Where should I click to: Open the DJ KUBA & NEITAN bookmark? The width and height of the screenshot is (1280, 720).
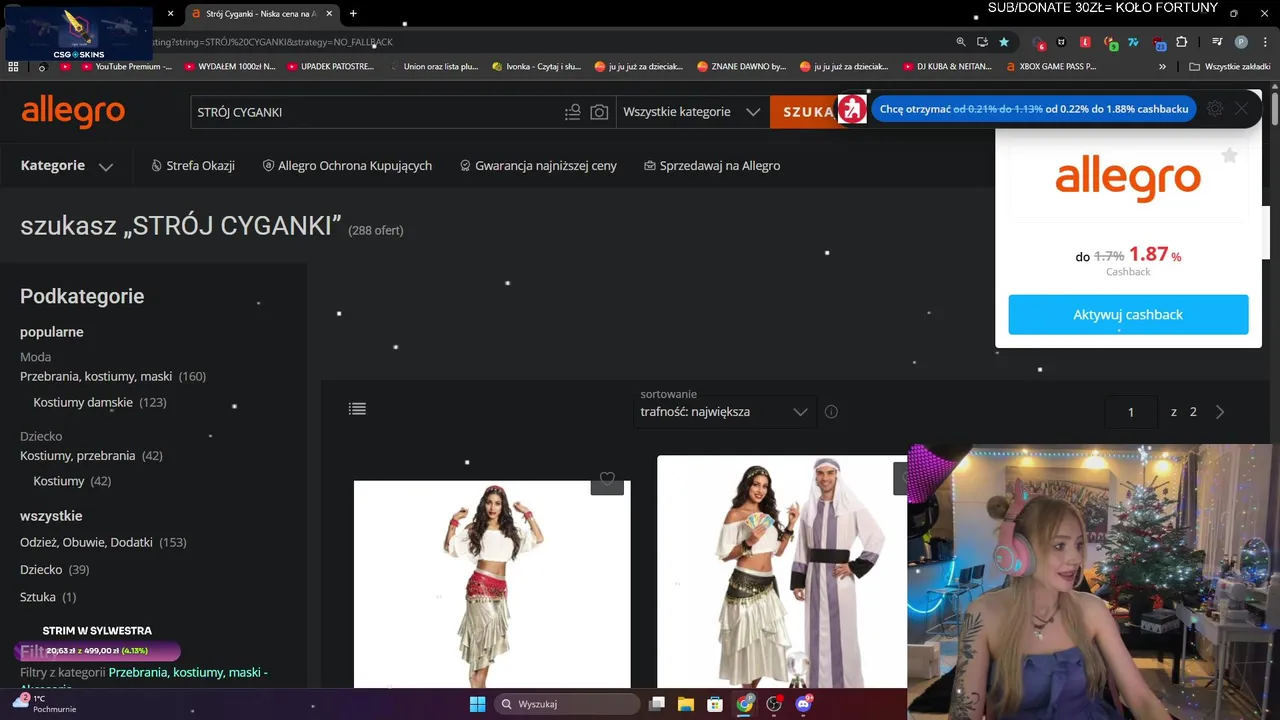[947, 67]
